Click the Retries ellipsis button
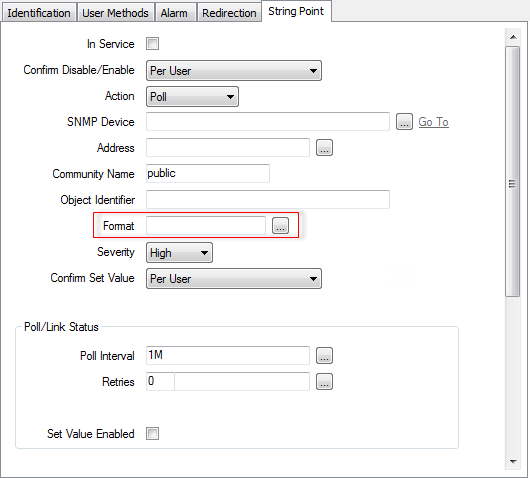This screenshot has width=530, height=478. [324, 382]
